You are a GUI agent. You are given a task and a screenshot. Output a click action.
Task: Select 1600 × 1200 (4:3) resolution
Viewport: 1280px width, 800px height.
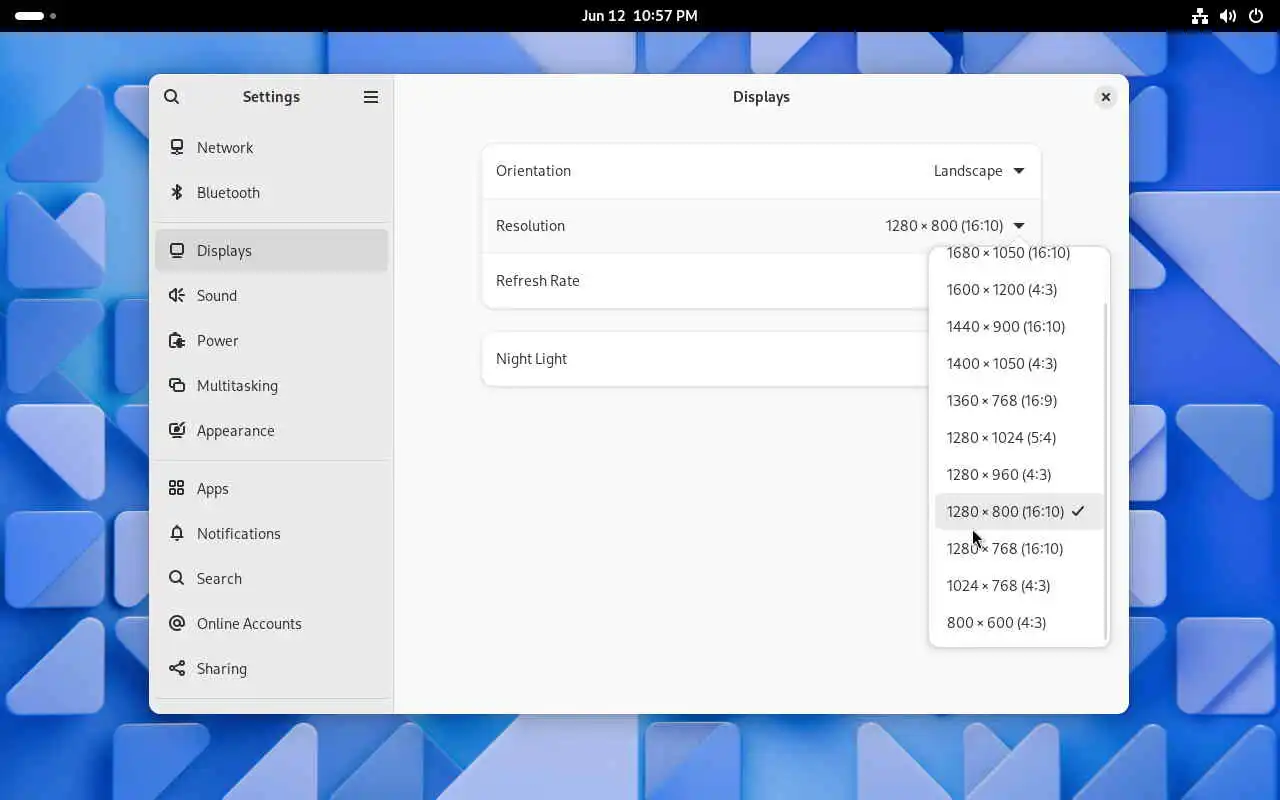1019,290
